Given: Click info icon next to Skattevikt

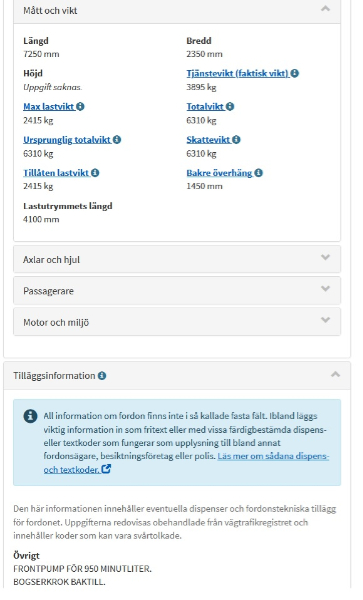Looking at the screenshot, I should click(236, 140).
